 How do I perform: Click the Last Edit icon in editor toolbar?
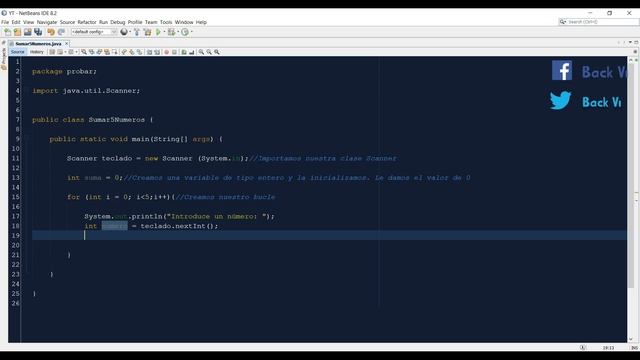(52, 52)
